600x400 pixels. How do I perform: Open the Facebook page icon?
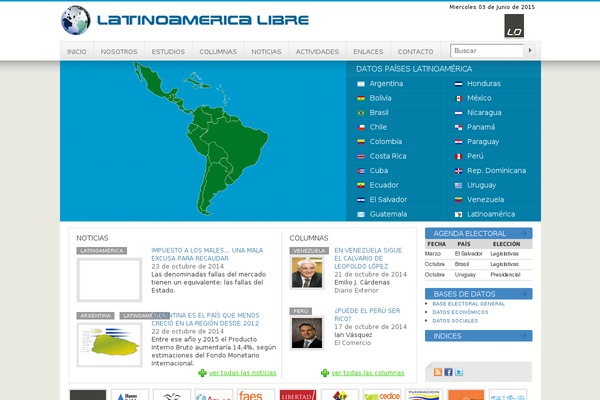447,372
